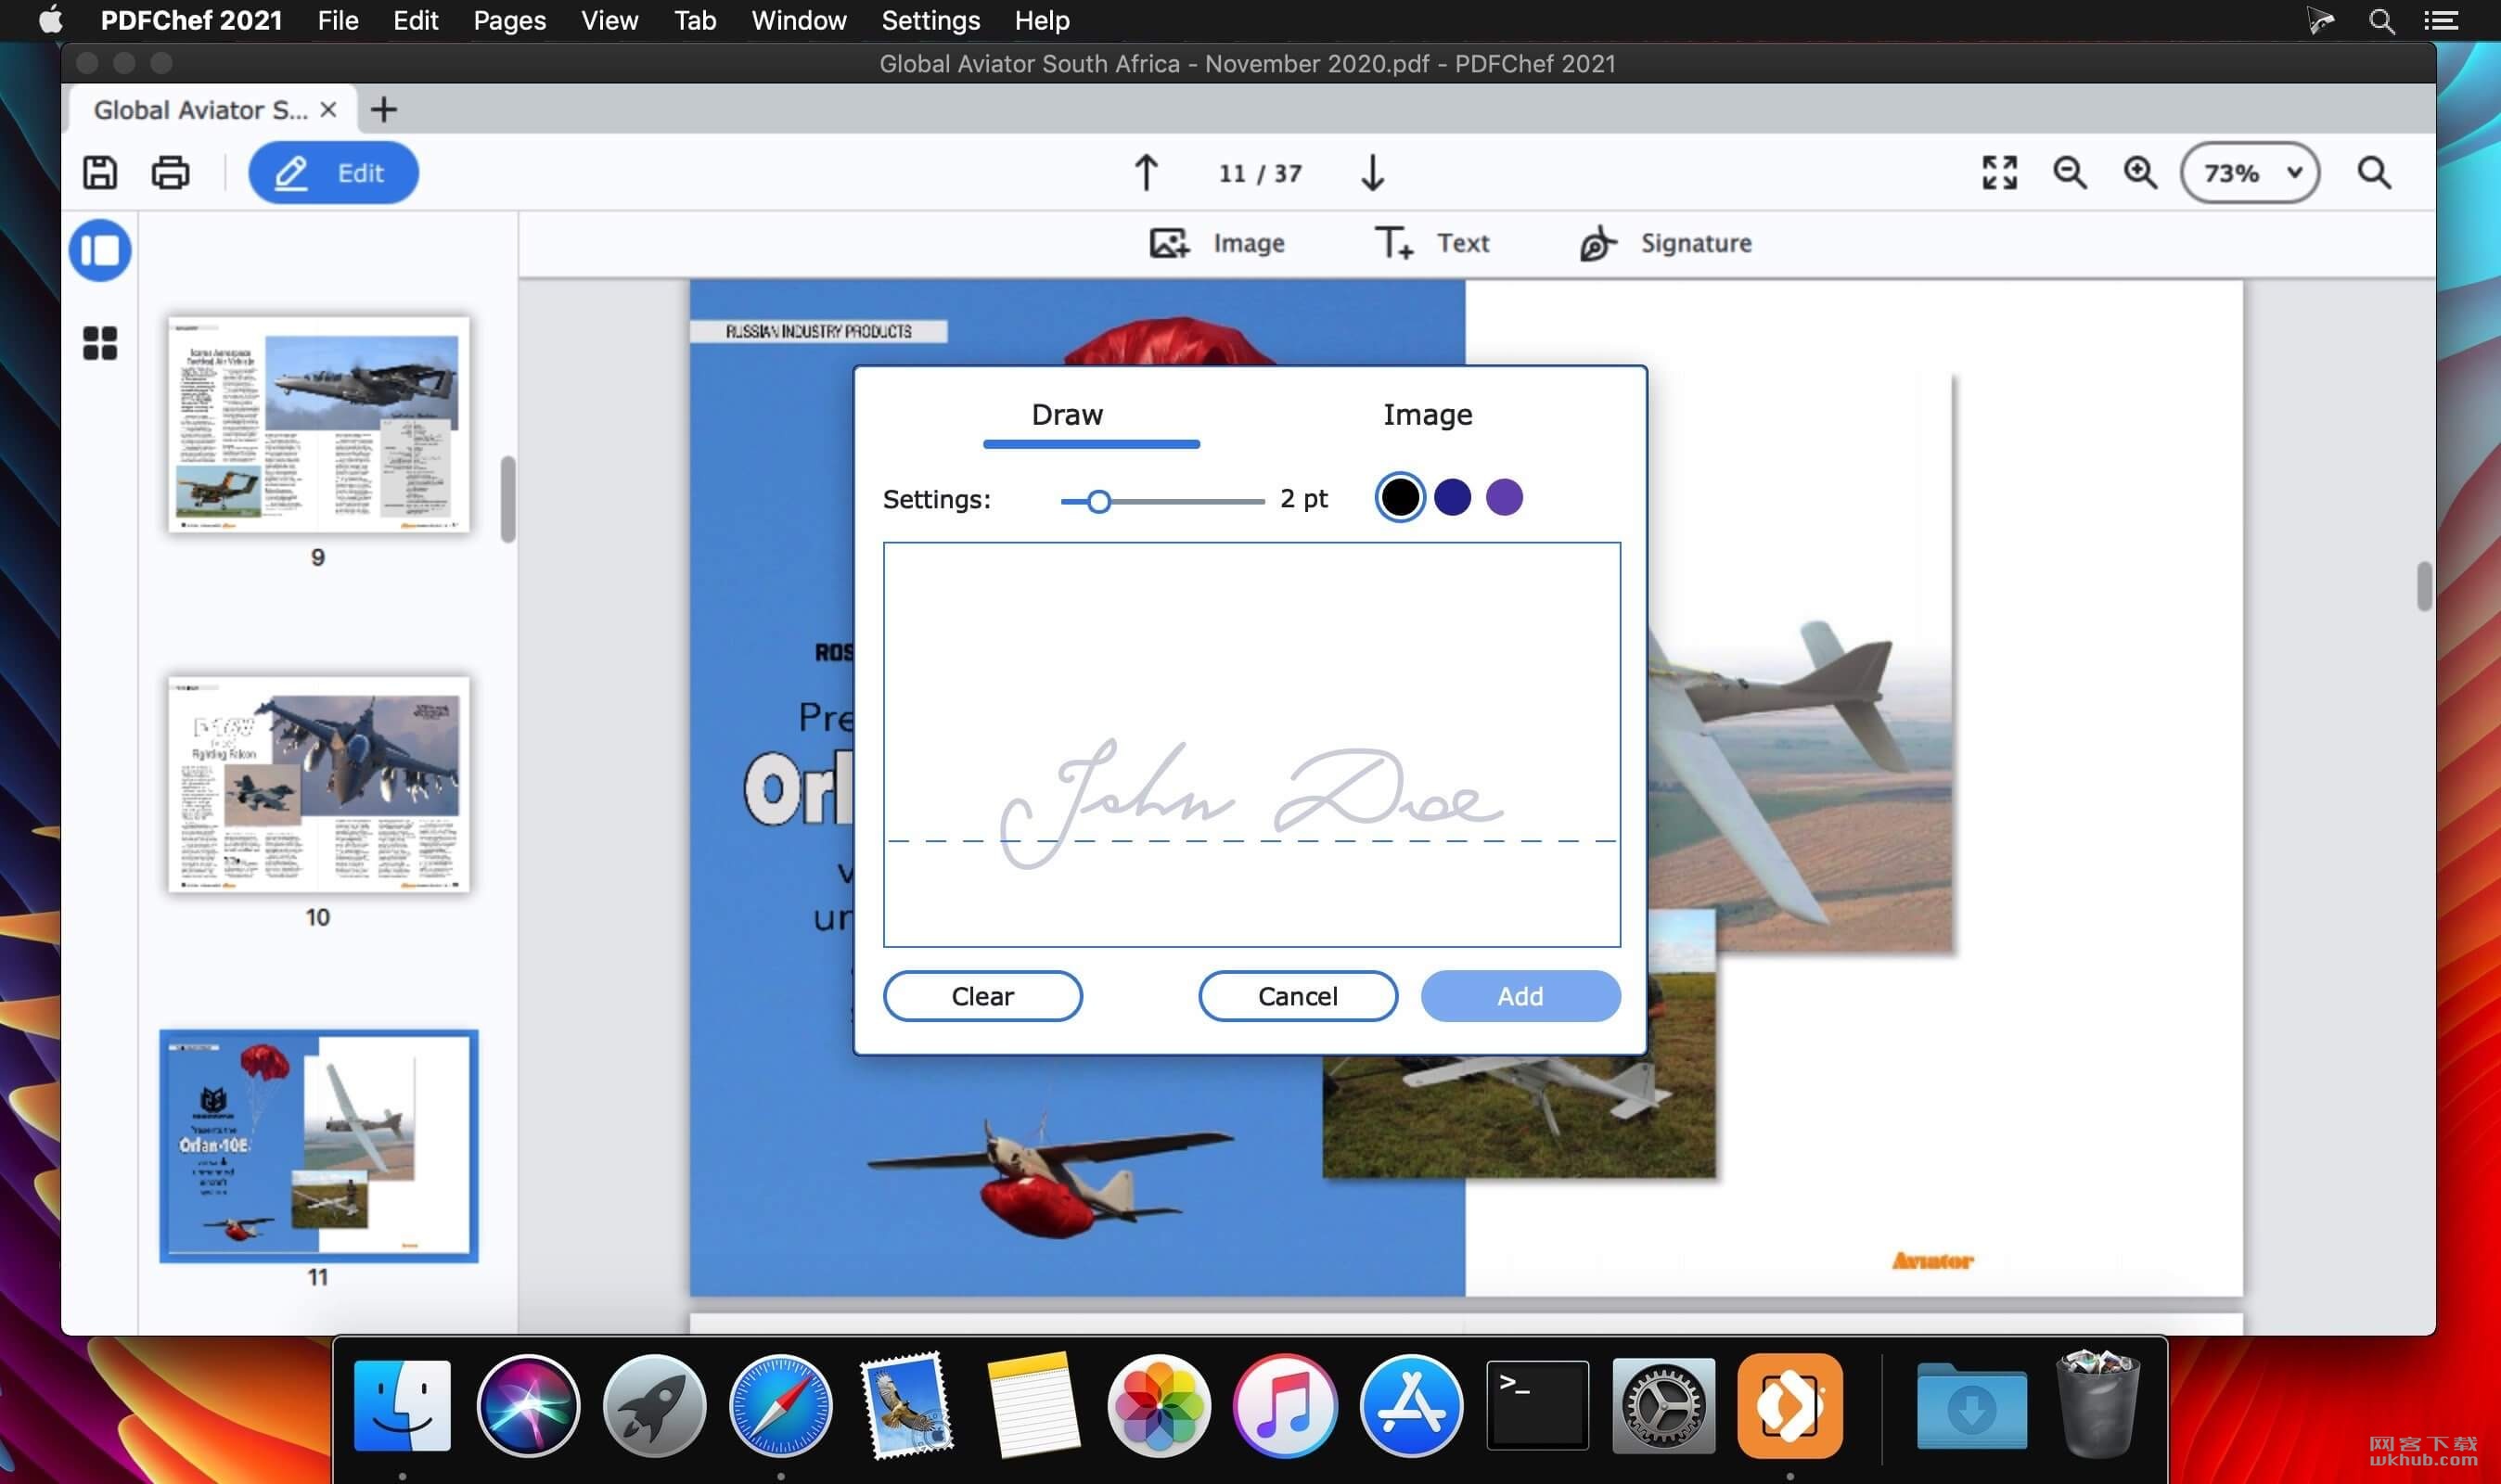
Task: Open Safari from the dock
Action: point(780,1405)
